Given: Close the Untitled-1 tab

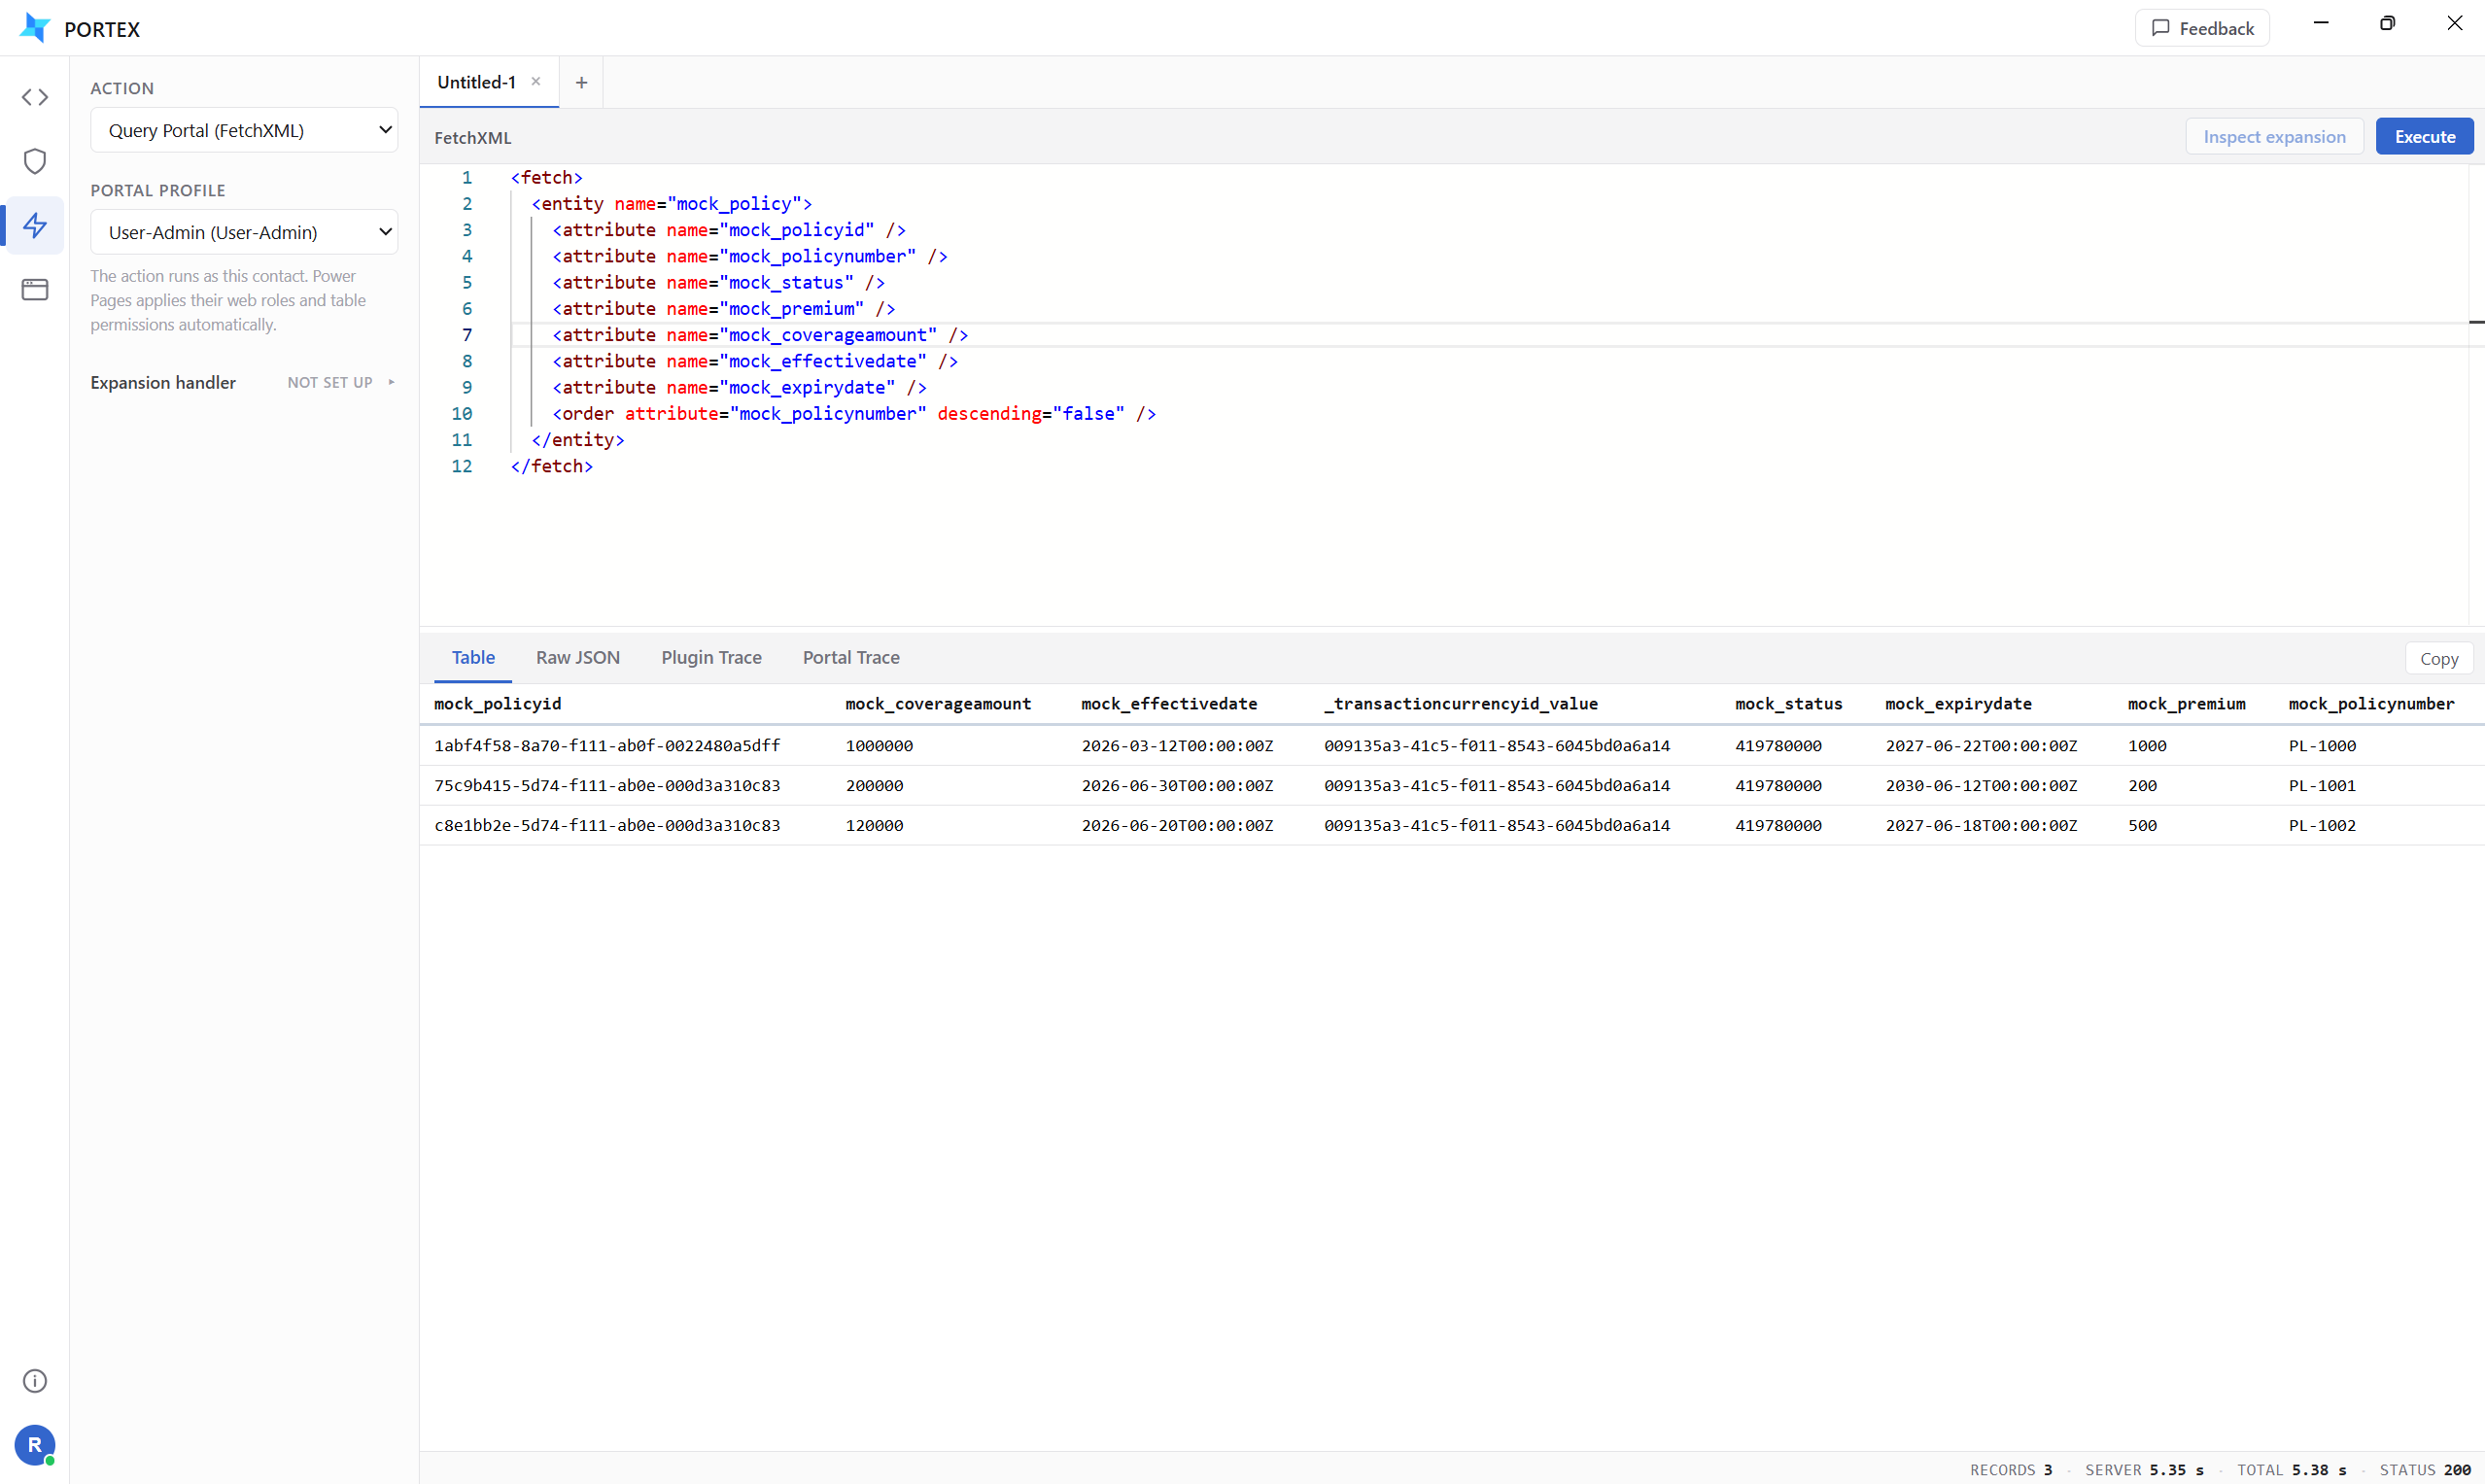Looking at the screenshot, I should click(x=536, y=82).
